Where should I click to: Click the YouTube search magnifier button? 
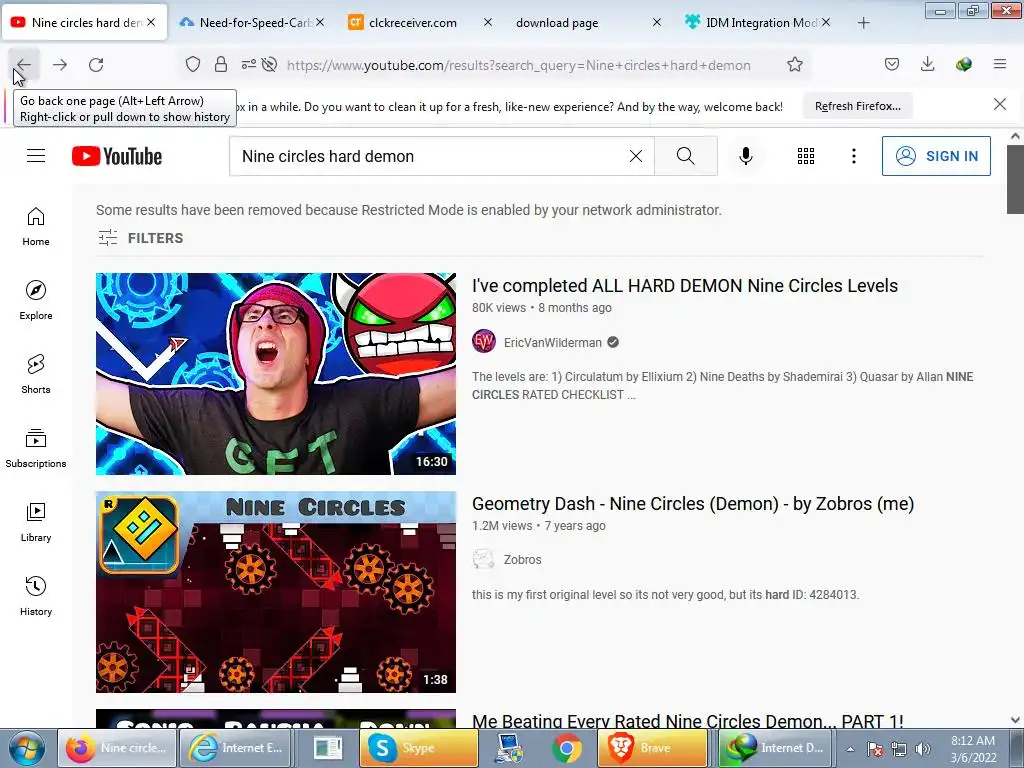(x=686, y=156)
